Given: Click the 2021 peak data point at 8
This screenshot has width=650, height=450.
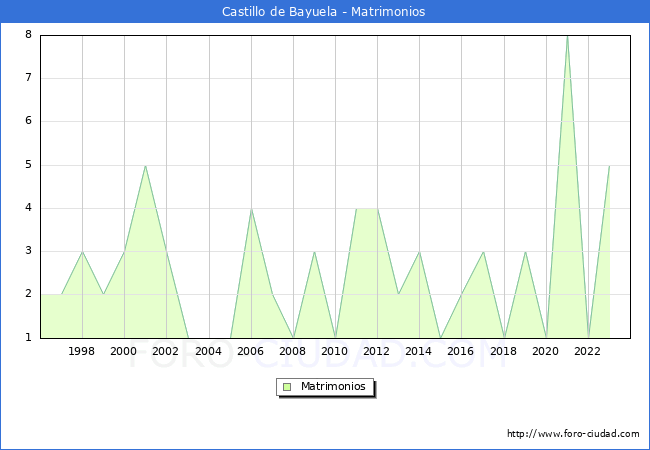Looking at the screenshot, I should [x=567, y=36].
